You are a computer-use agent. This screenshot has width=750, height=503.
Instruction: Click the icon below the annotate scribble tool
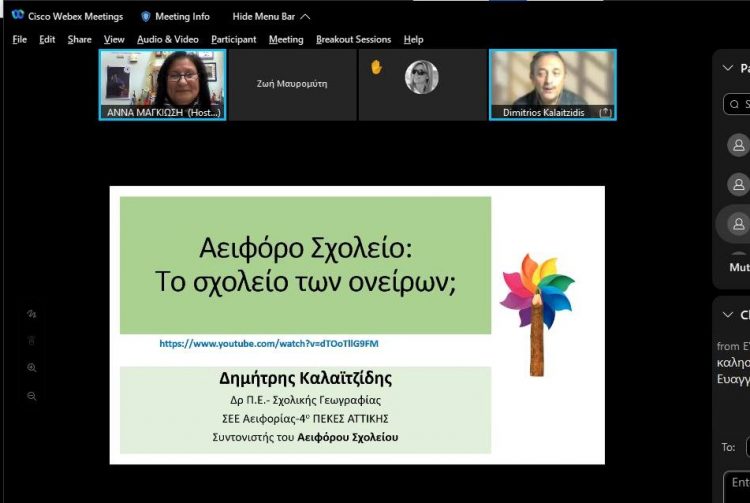pos(32,340)
